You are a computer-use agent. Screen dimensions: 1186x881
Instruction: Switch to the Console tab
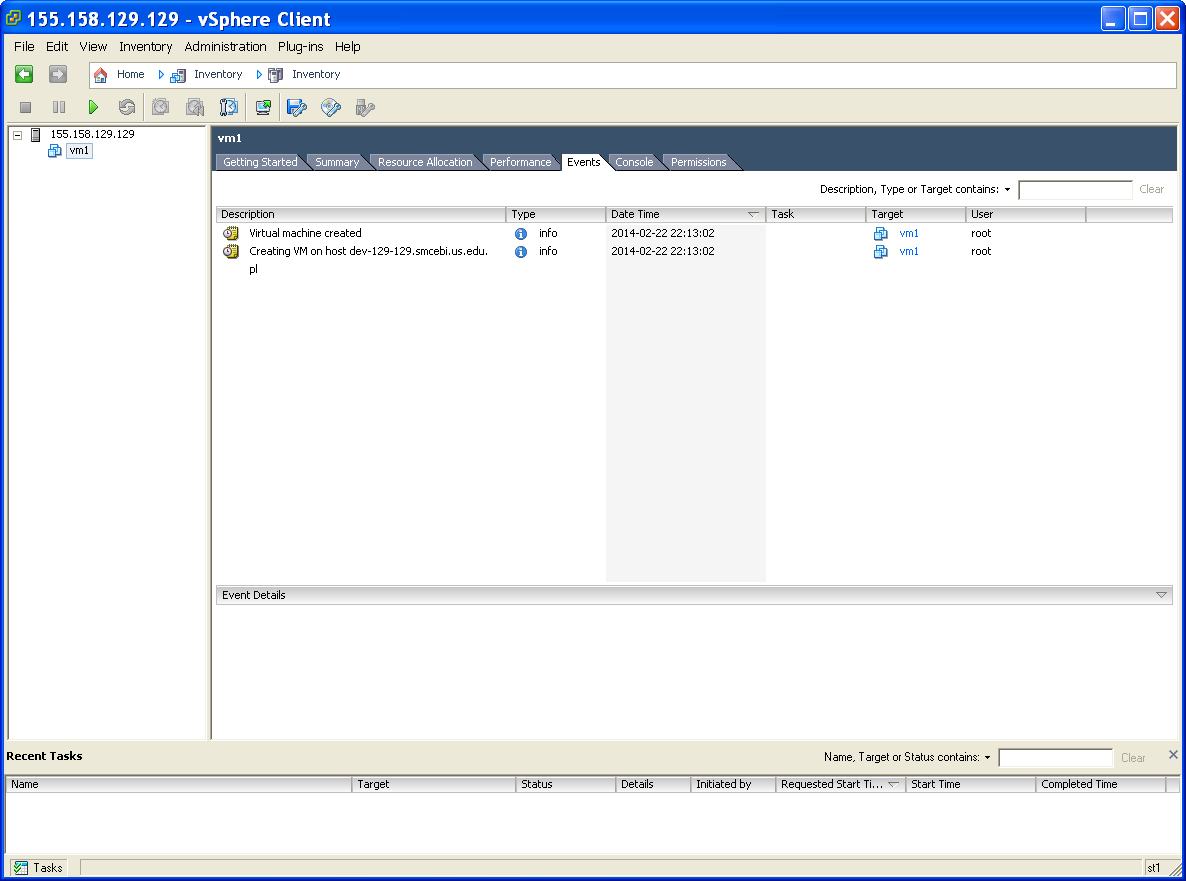tap(634, 163)
